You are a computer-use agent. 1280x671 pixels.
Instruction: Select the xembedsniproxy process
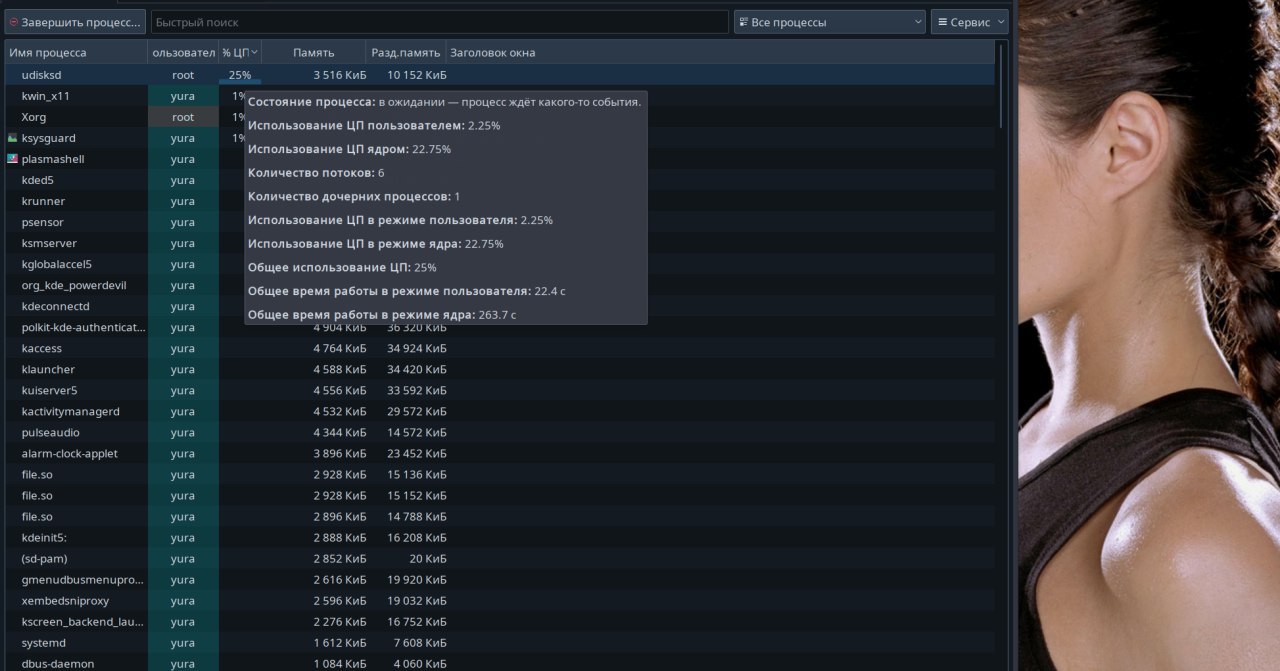[65, 600]
